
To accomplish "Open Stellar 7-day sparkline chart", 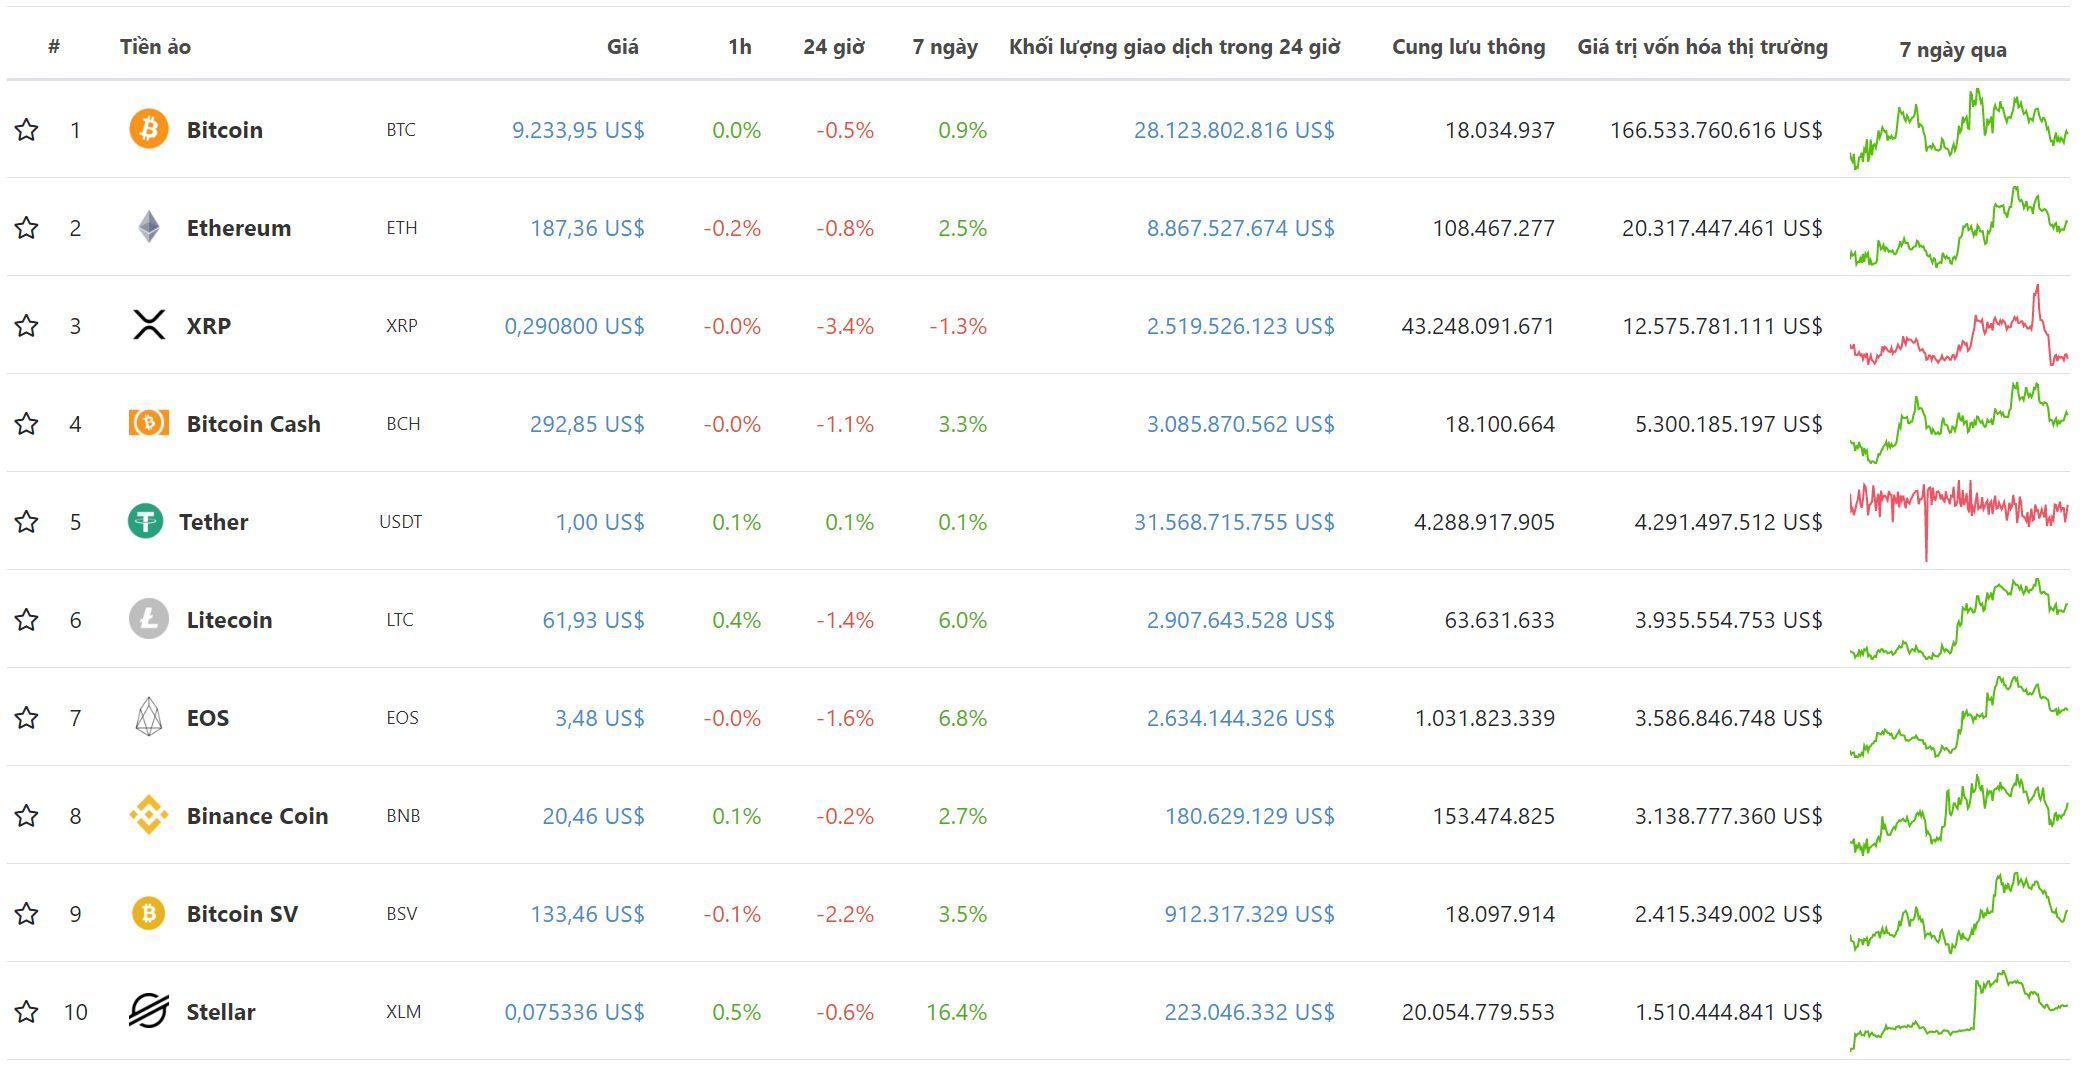I will point(1959,1011).
